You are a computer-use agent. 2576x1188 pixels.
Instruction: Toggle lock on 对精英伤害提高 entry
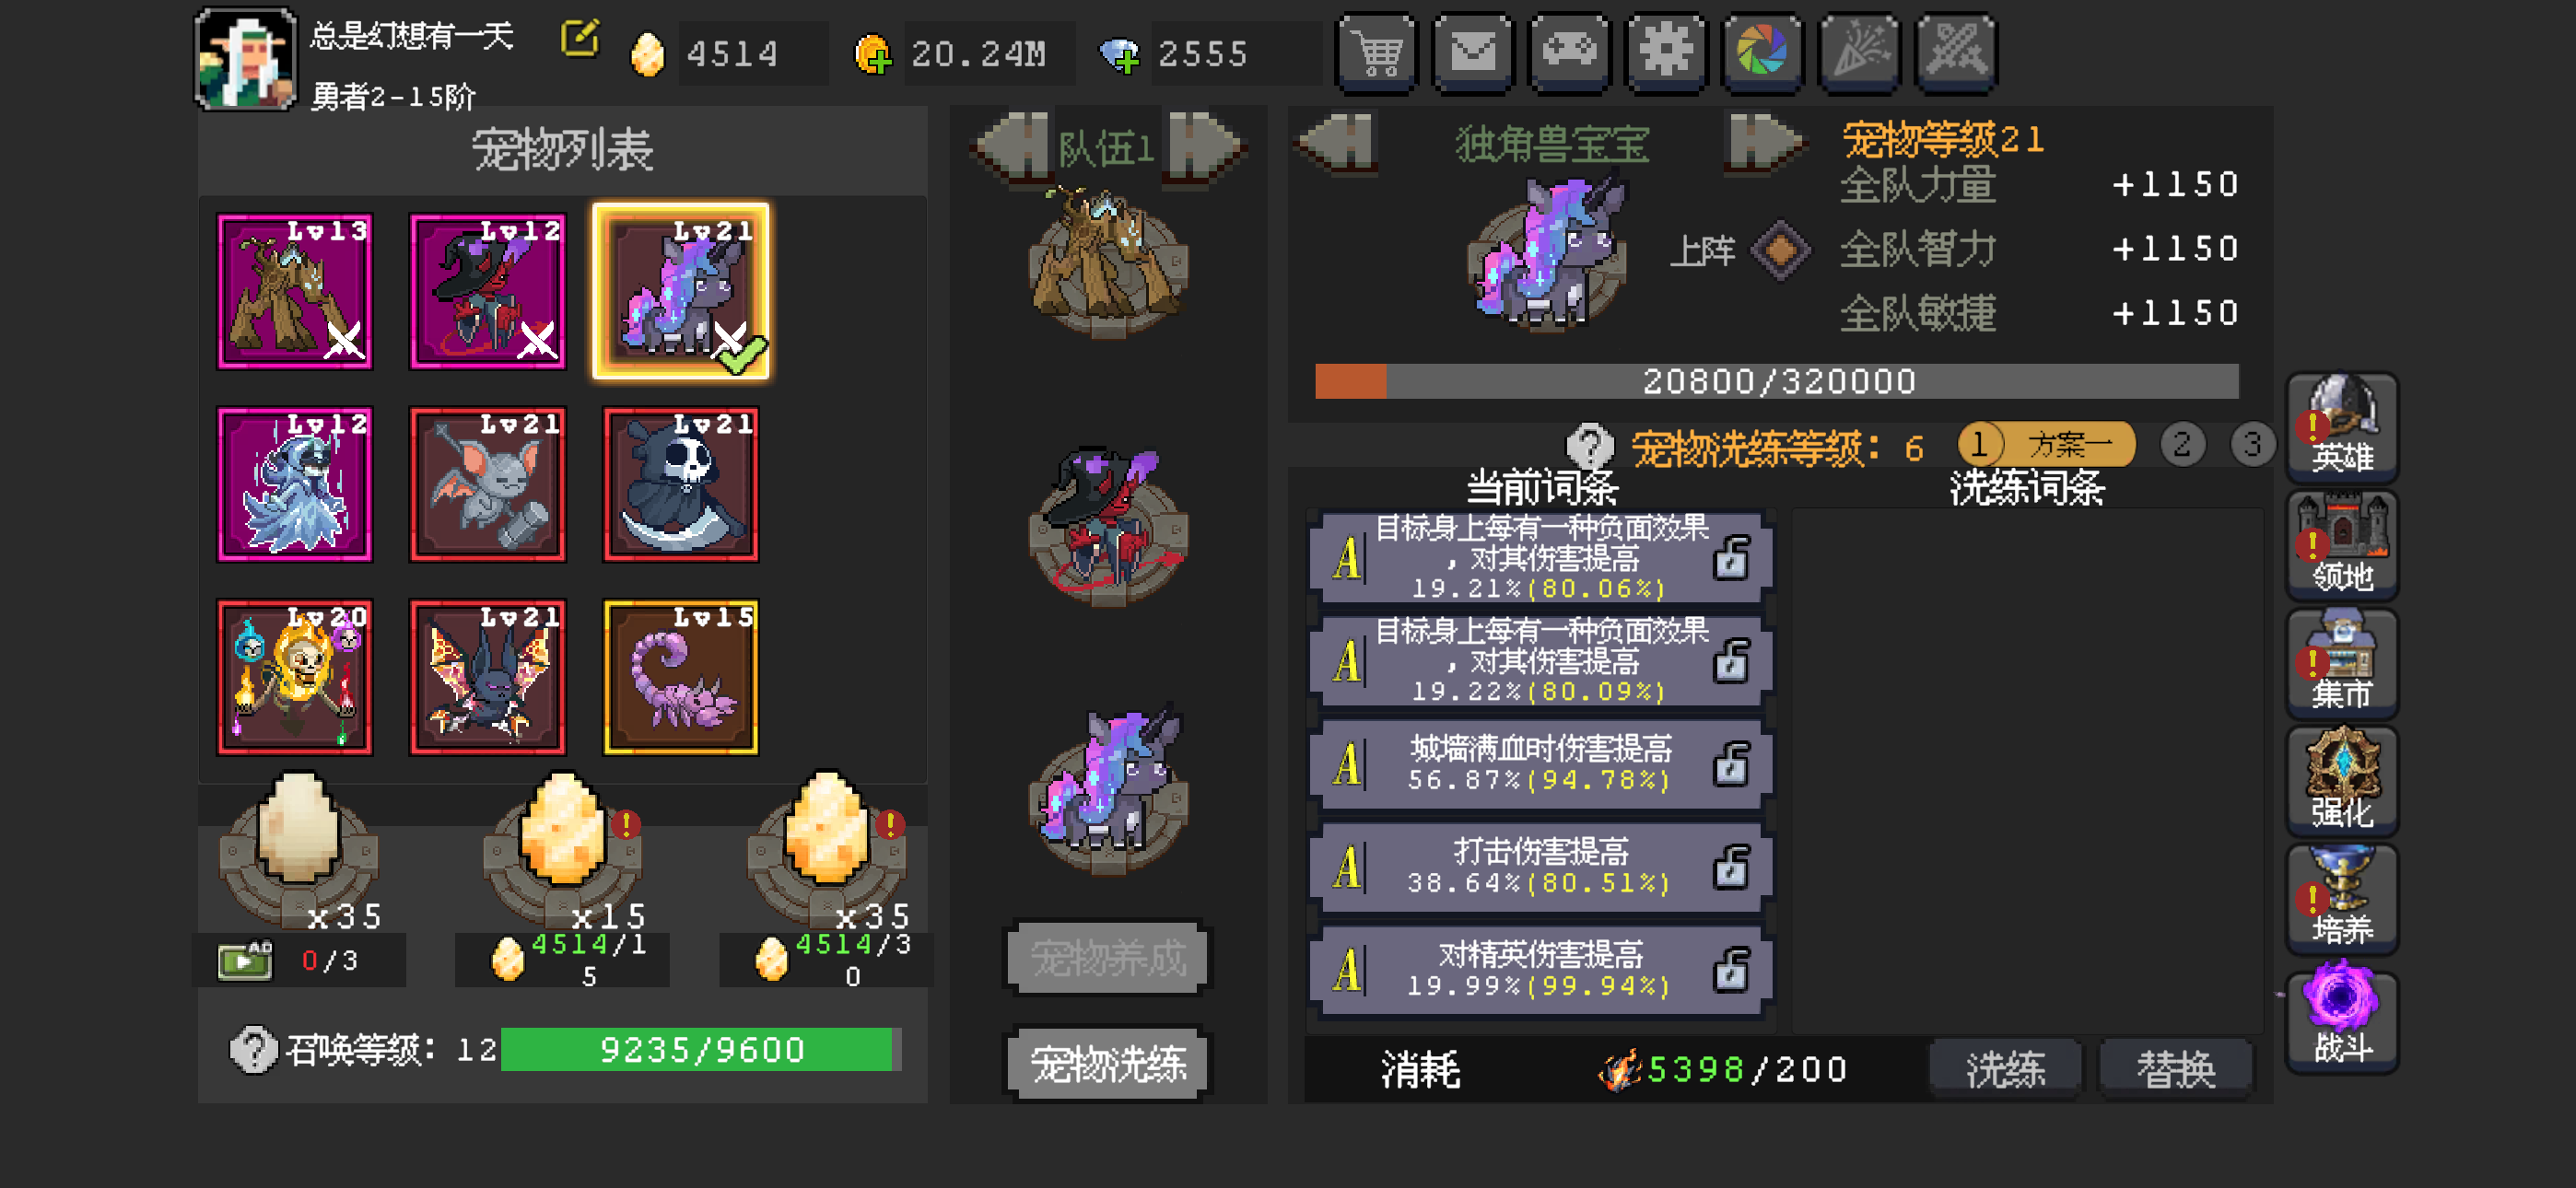pyautogui.click(x=1731, y=970)
